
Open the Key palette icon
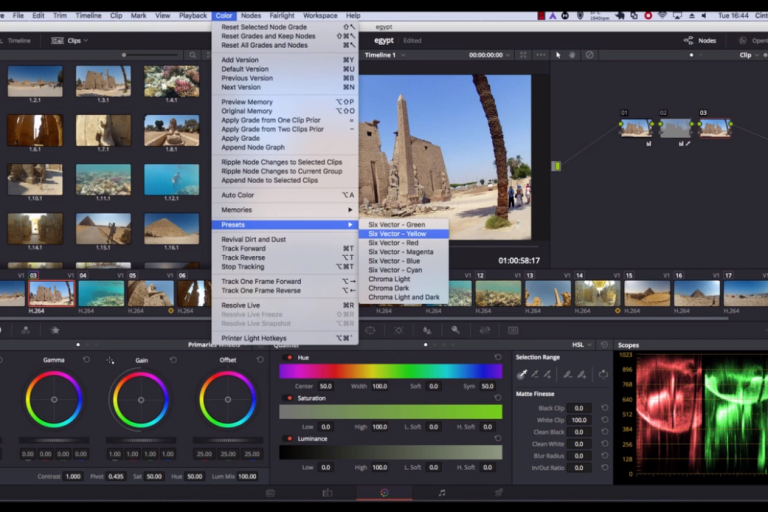click(456, 330)
